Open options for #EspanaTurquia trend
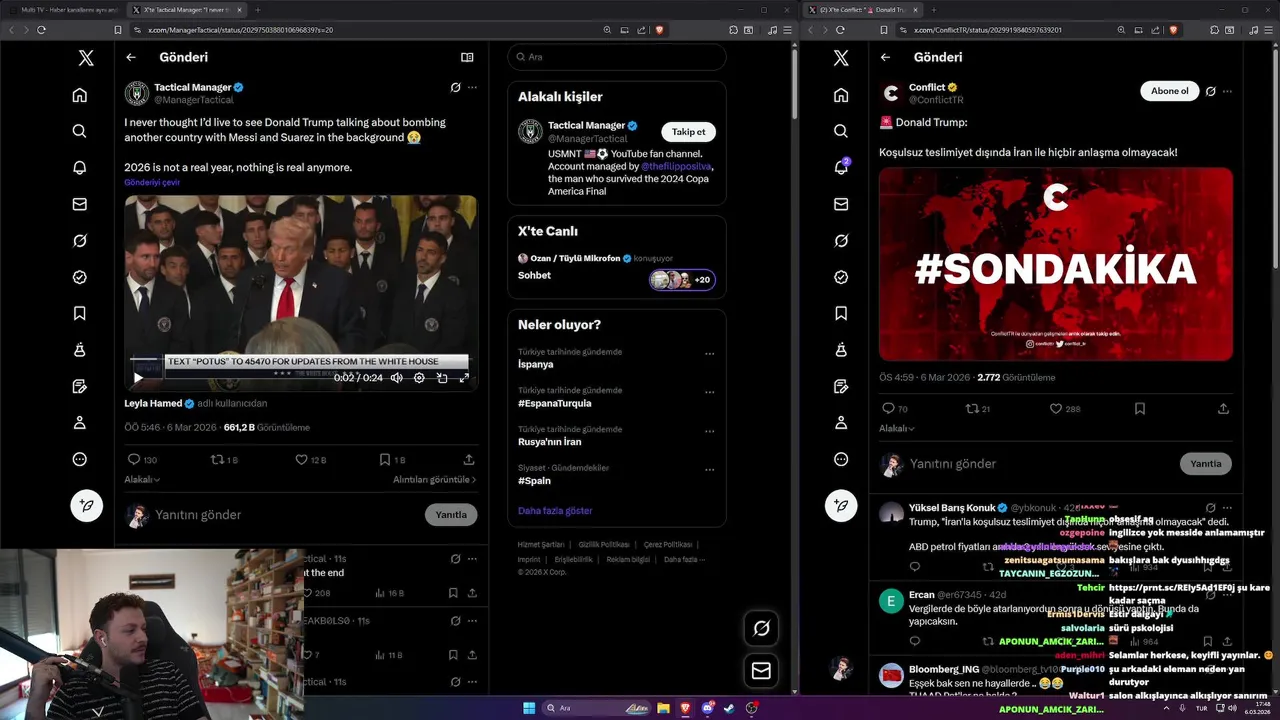 (x=709, y=392)
